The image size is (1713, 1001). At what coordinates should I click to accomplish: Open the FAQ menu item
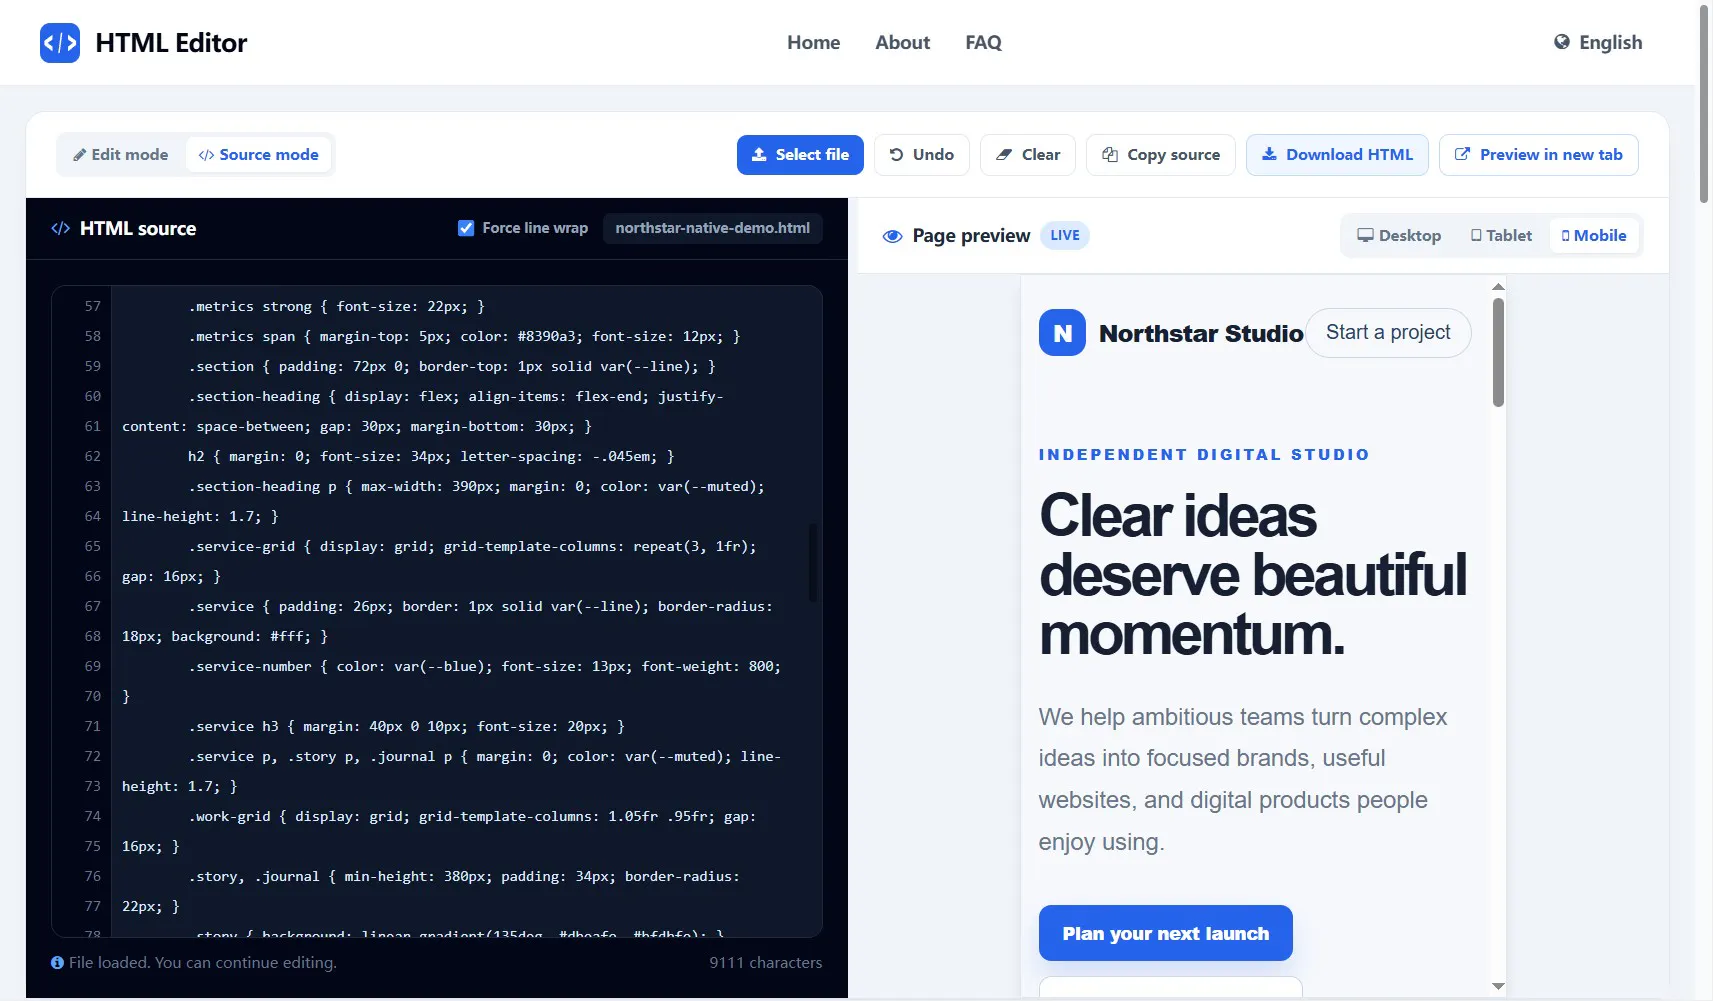pyautogui.click(x=983, y=43)
